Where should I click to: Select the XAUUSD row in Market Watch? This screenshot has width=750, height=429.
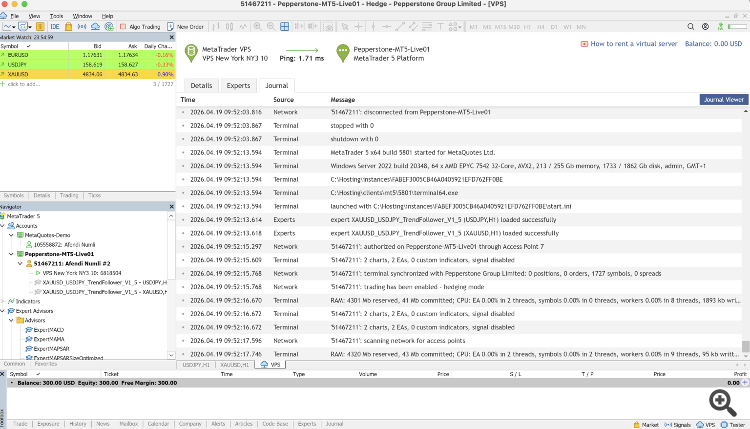click(88, 74)
